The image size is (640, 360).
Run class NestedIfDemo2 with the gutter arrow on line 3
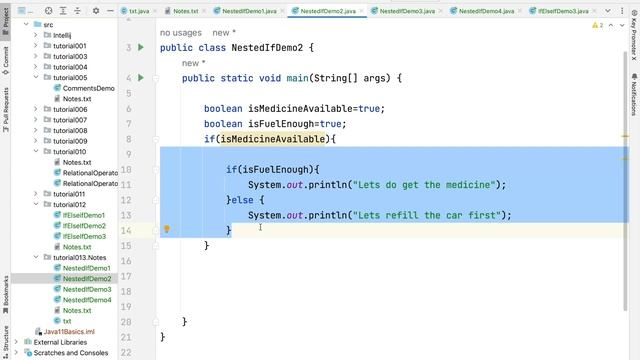click(x=141, y=47)
